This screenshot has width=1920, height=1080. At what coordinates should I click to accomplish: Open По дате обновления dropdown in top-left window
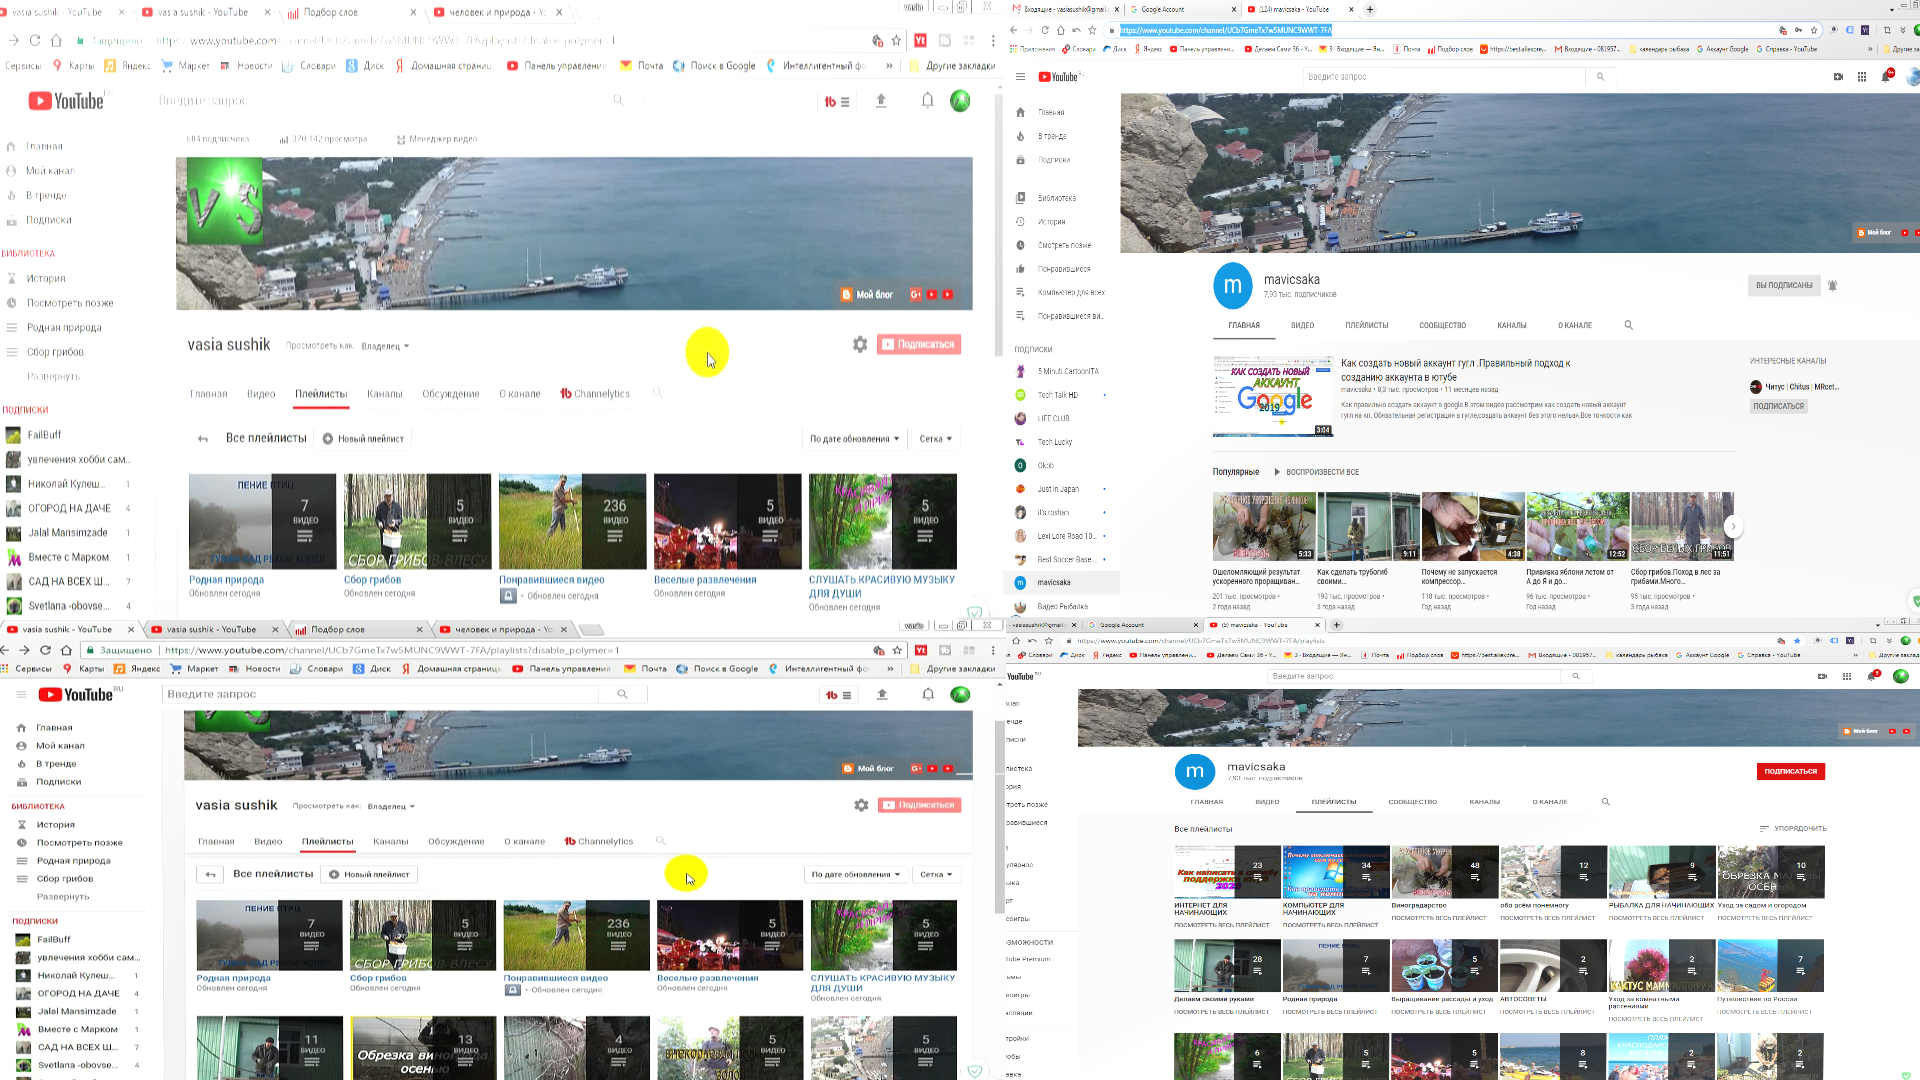click(x=855, y=439)
